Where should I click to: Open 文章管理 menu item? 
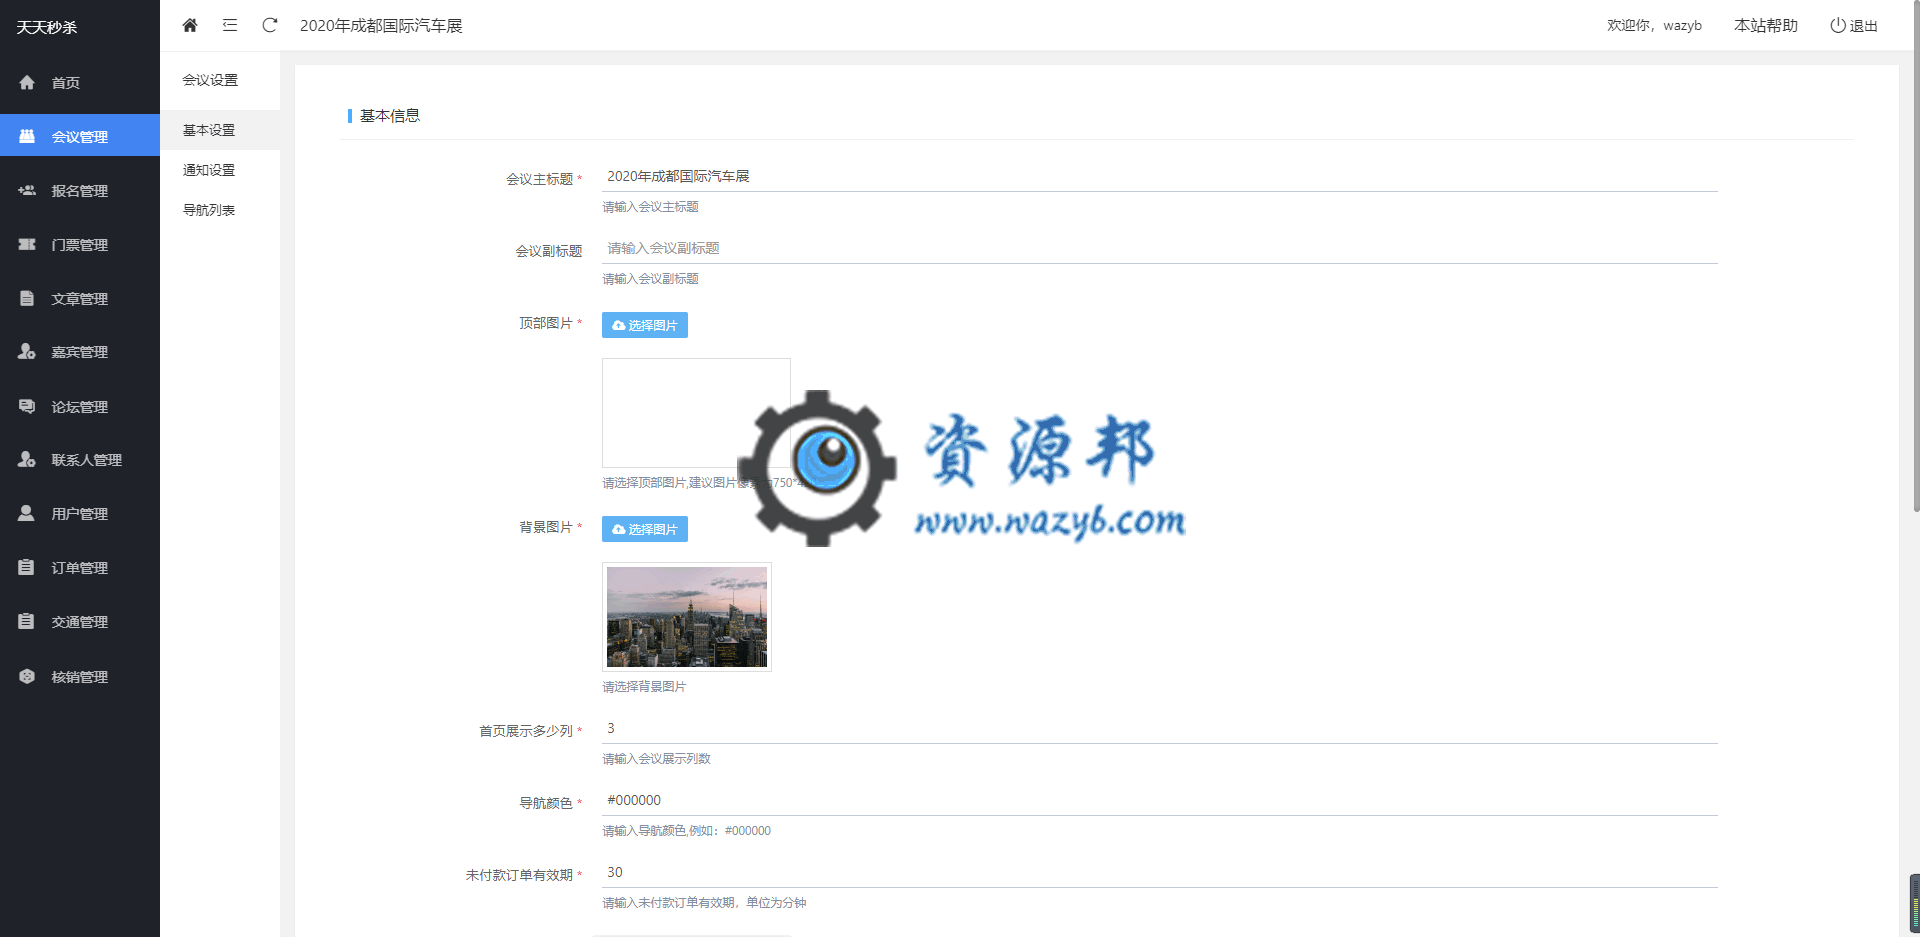point(80,299)
